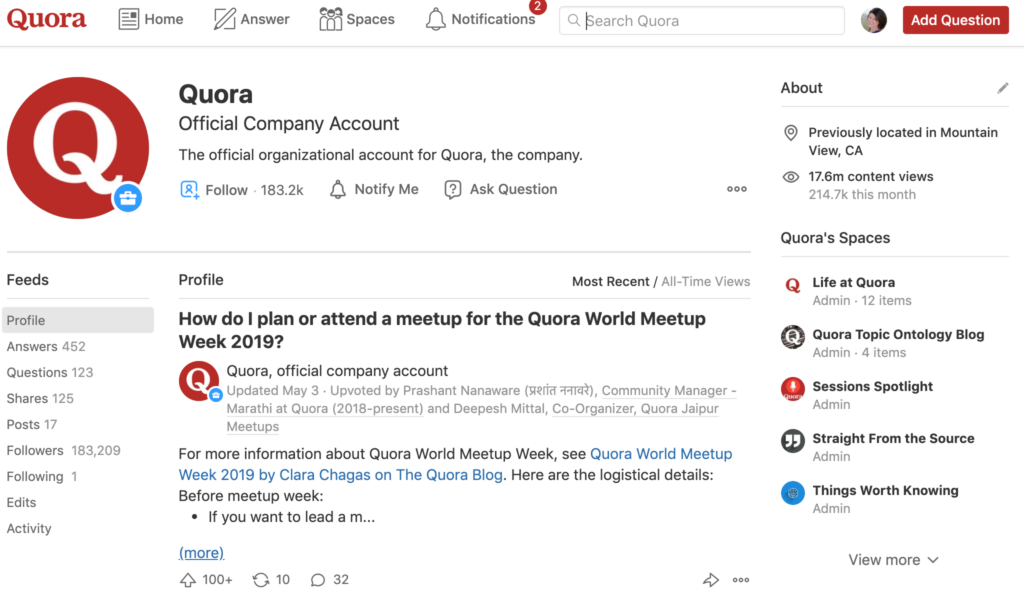Open Community Manager - Marathi credential link
This screenshot has width=1024, height=594.
coord(481,399)
